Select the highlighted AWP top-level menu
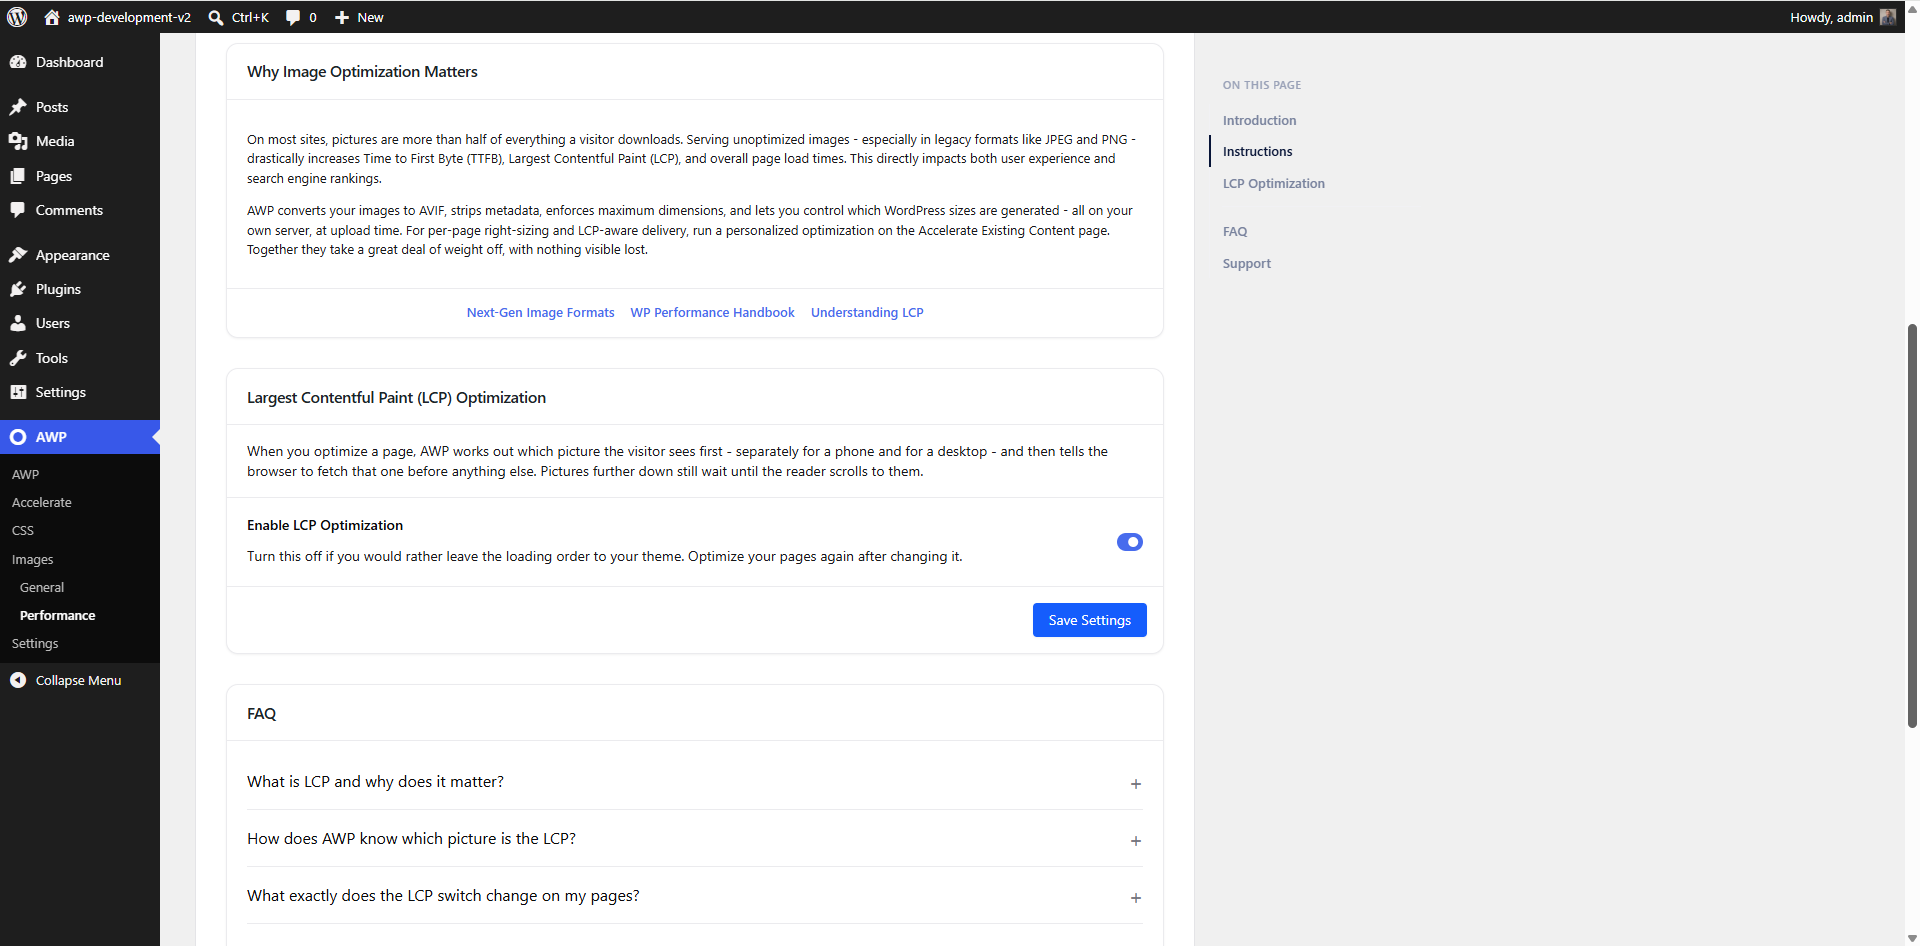 pyautogui.click(x=80, y=437)
